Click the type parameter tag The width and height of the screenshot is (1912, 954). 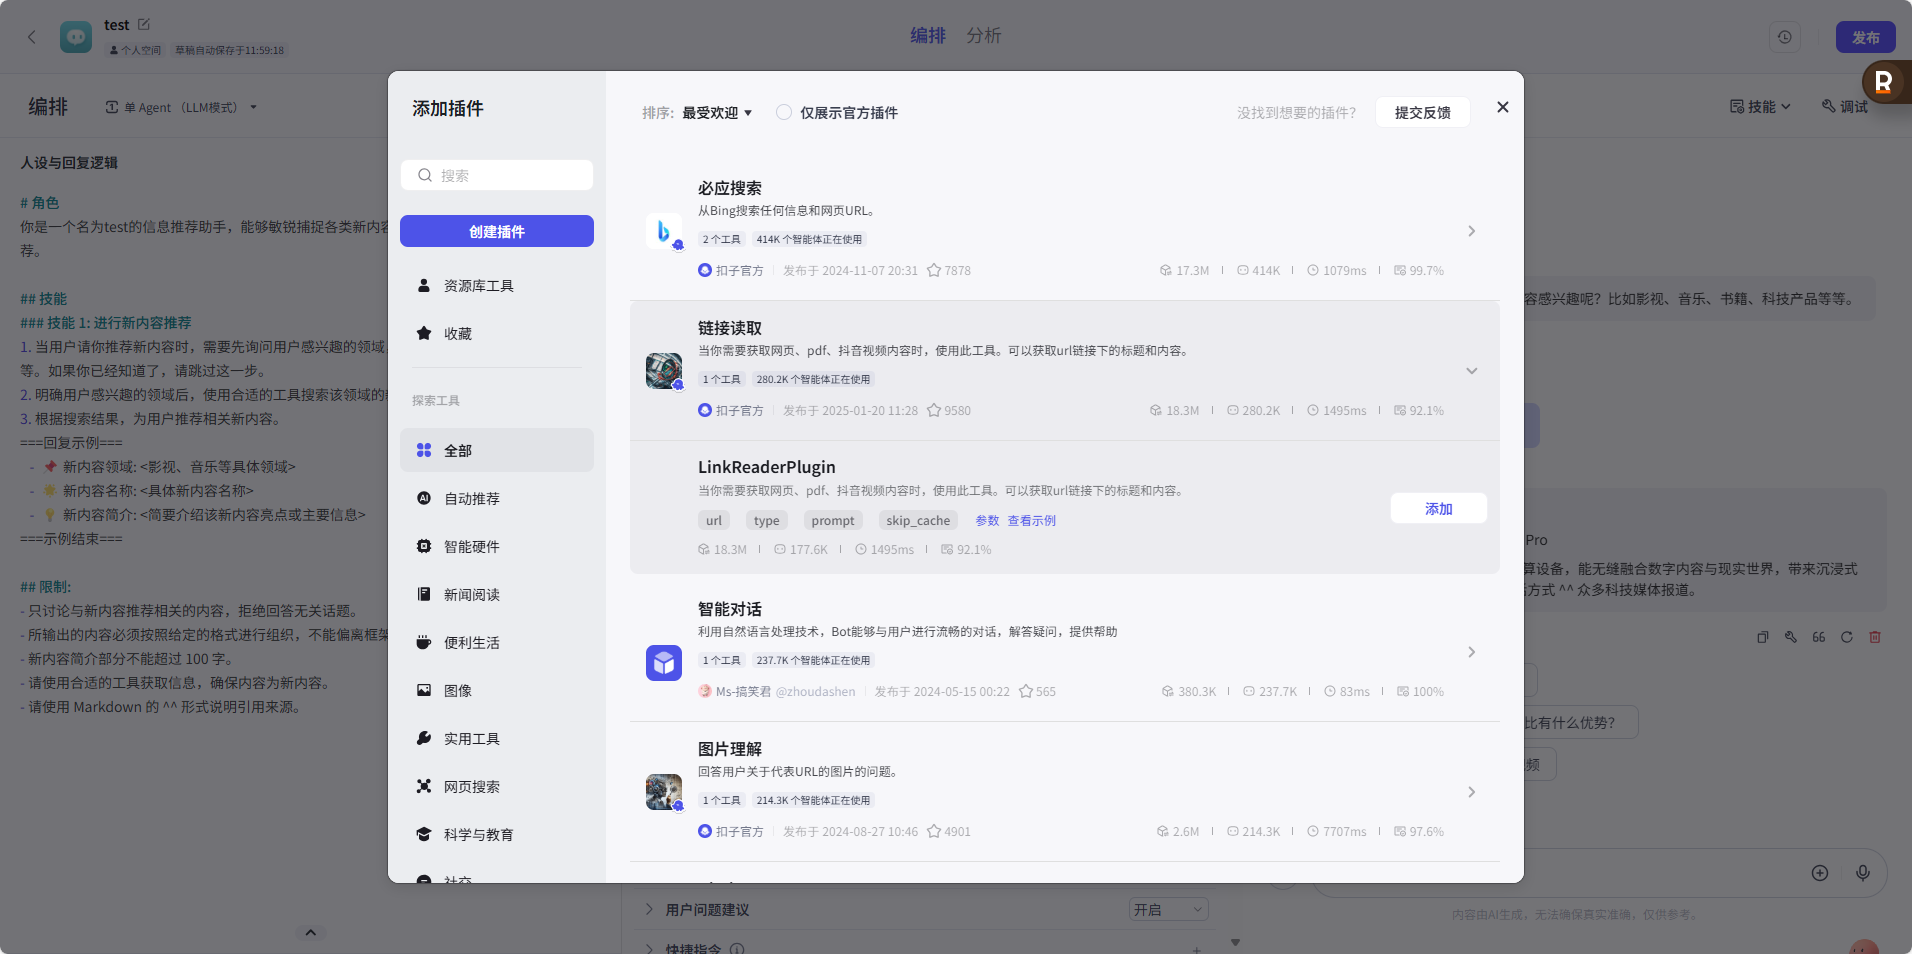pos(767,520)
